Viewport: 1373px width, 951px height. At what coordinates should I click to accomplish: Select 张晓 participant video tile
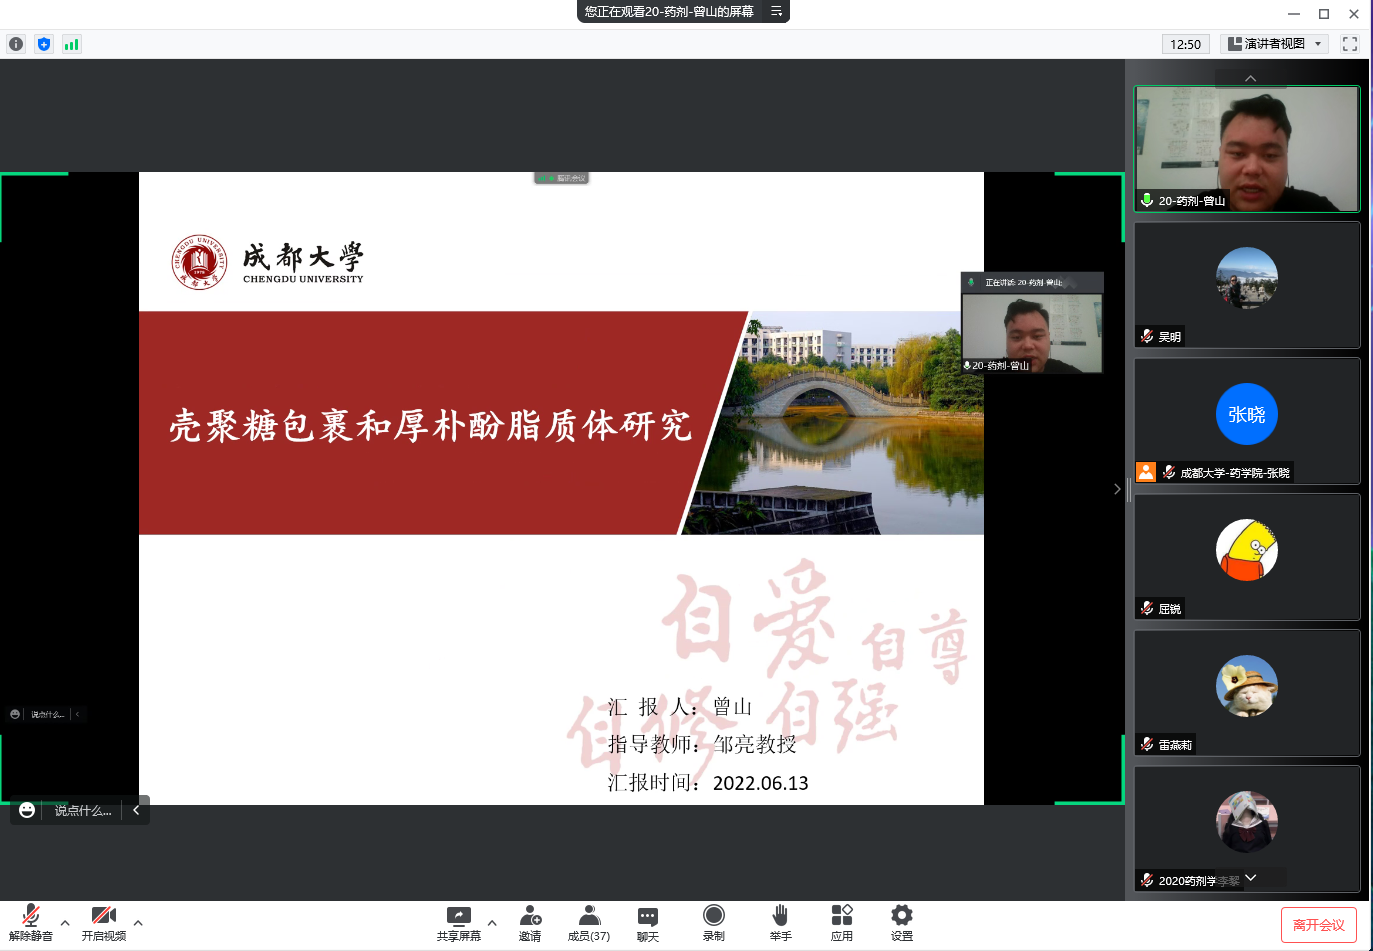(1247, 421)
